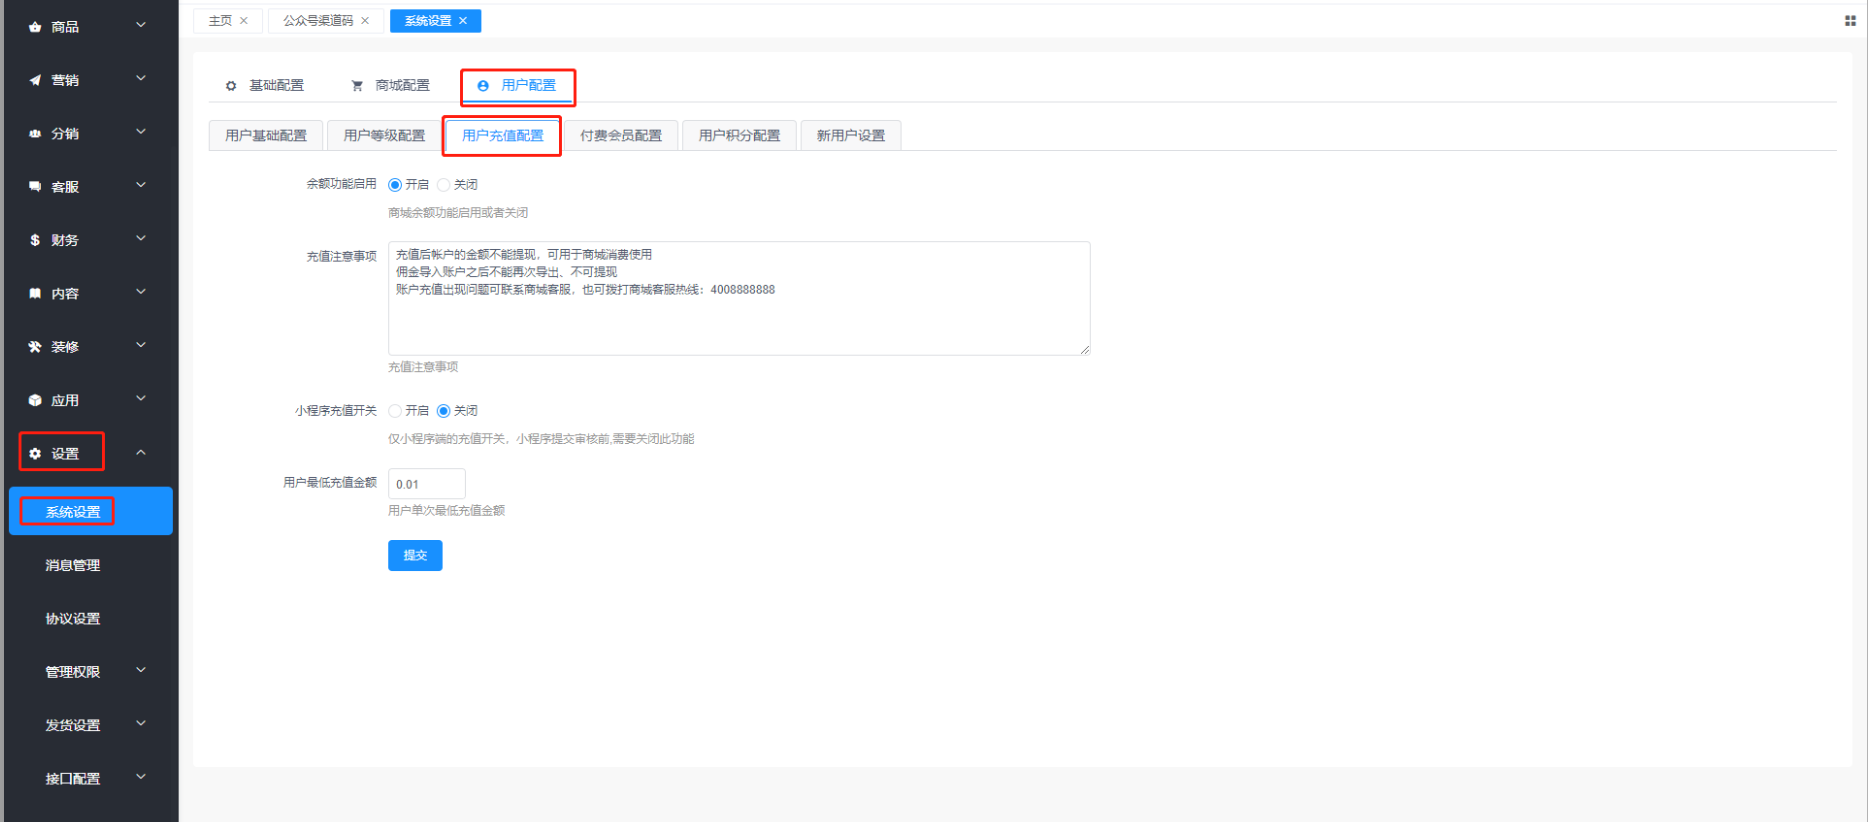This screenshot has height=822, width=1868.
Task: Click the 提交 button
Action: [415, 556]
